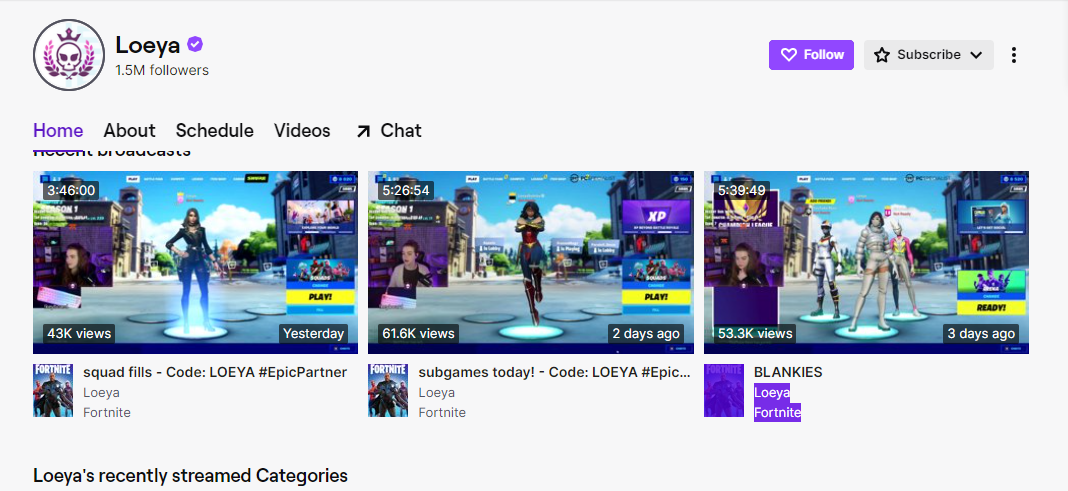Follow the Loeya channel
This screenshot has width=1068, height=491.
(x=811, y=55)
